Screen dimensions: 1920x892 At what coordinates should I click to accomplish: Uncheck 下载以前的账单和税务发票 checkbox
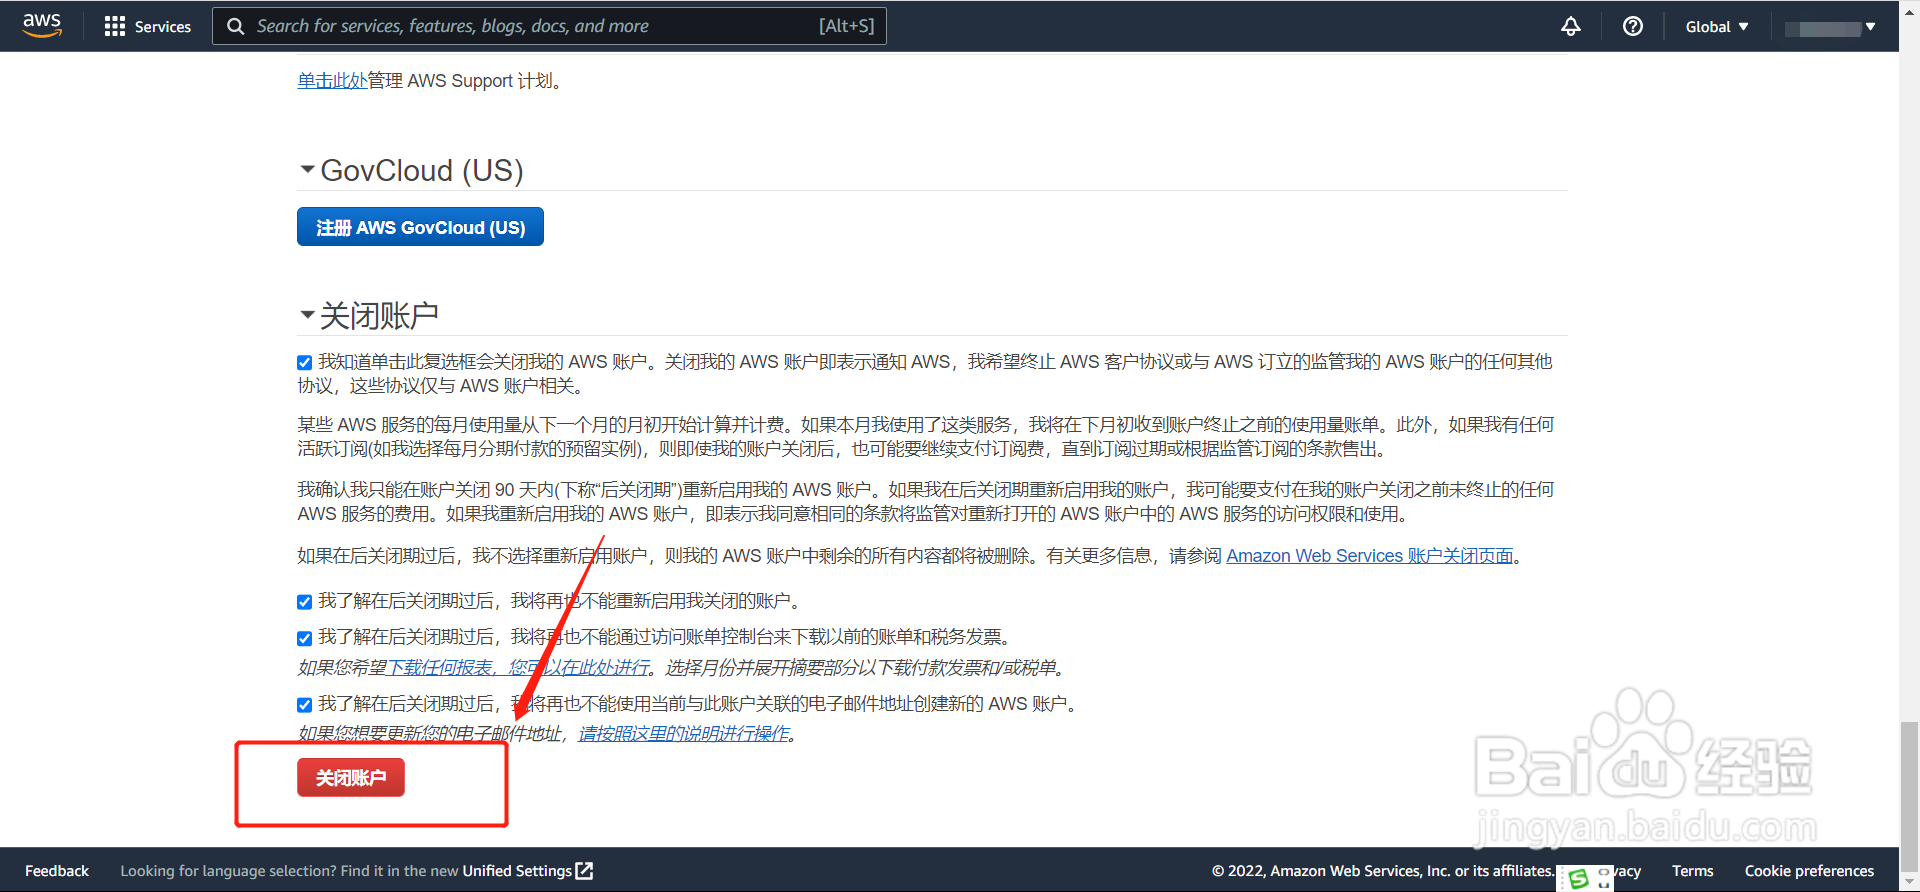click(305, 637)
